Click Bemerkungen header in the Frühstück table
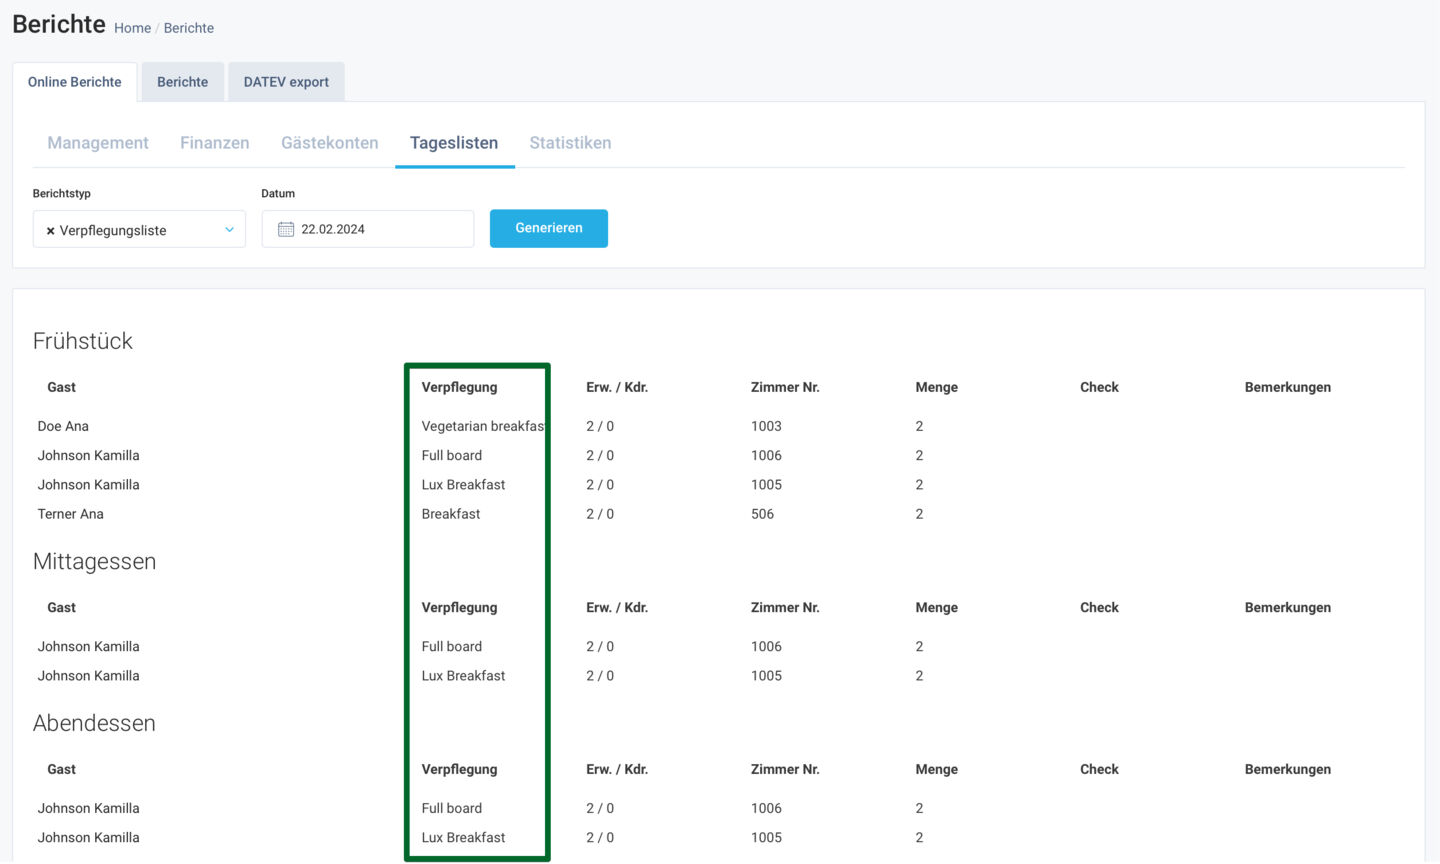Viewport: 1440px width, 864px height. click(x=1288, y=387)
